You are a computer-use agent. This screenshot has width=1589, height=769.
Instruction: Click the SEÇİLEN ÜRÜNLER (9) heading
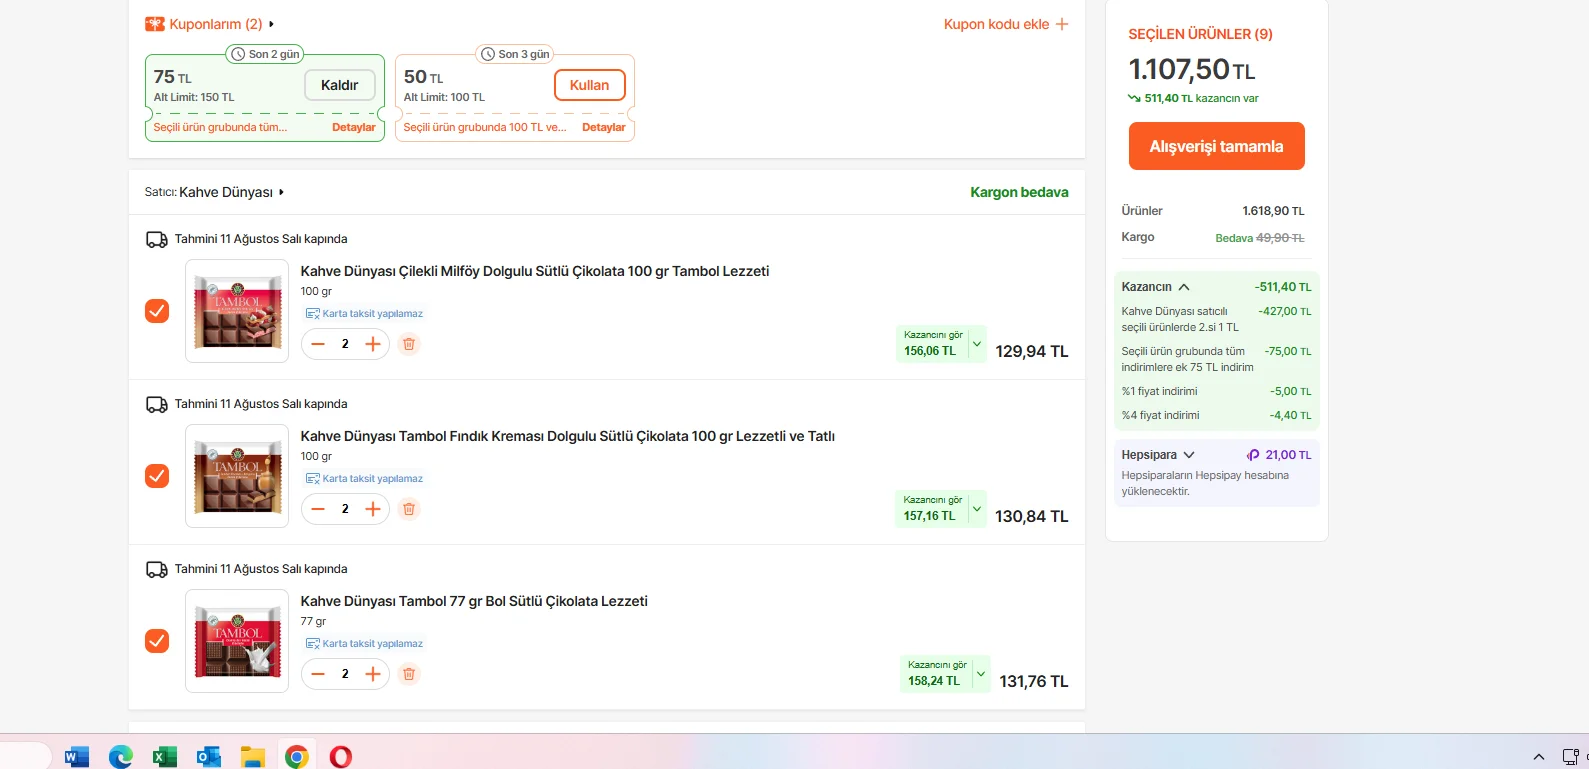(1200, 34)
